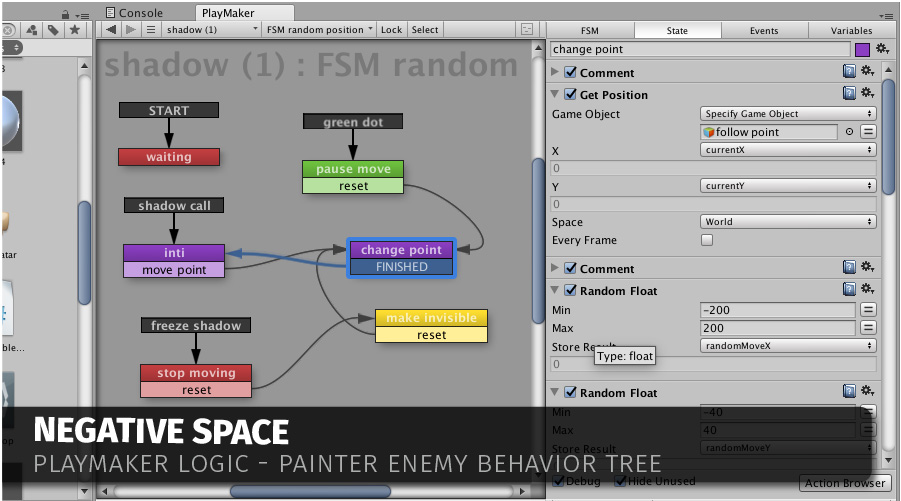
Task: Click the purple state color swatch
Action: [x=862, y=49]
